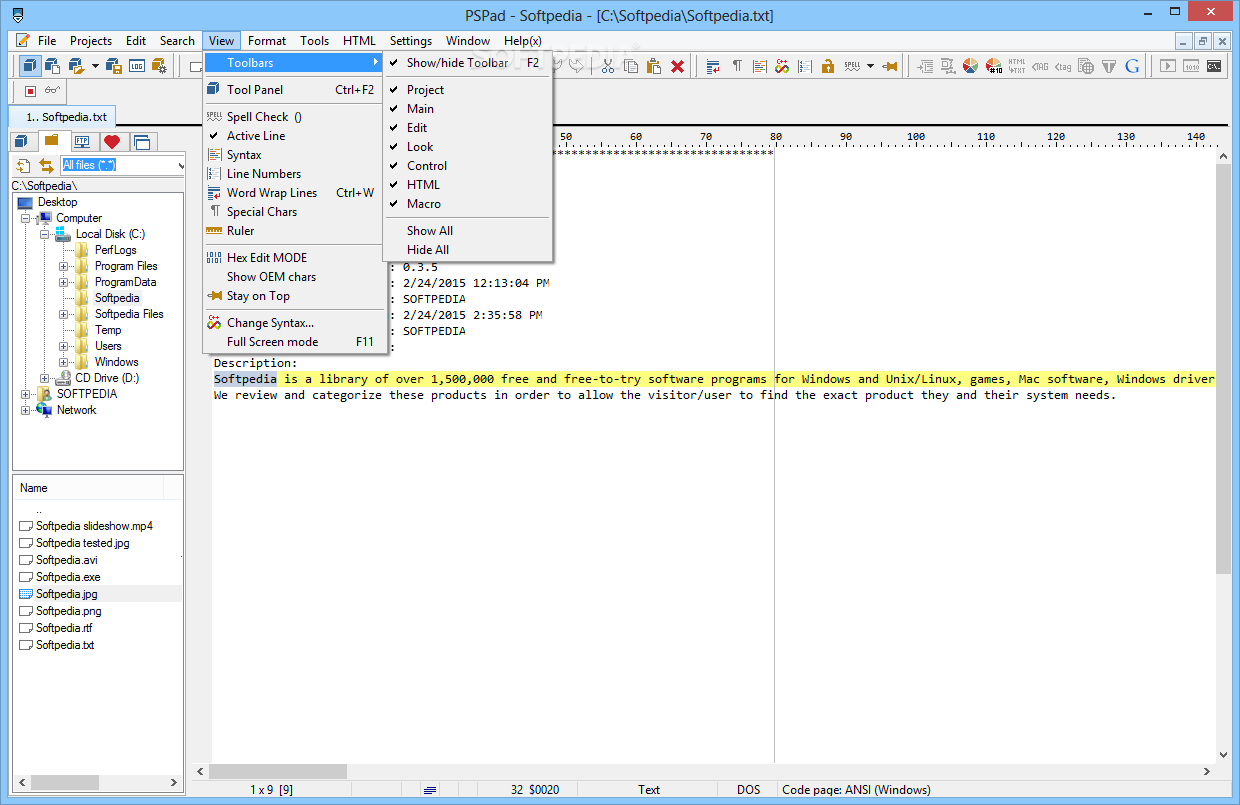Click the glasses icon beside macro record
The image size is (1240, 805).
[x=53, y=91]
